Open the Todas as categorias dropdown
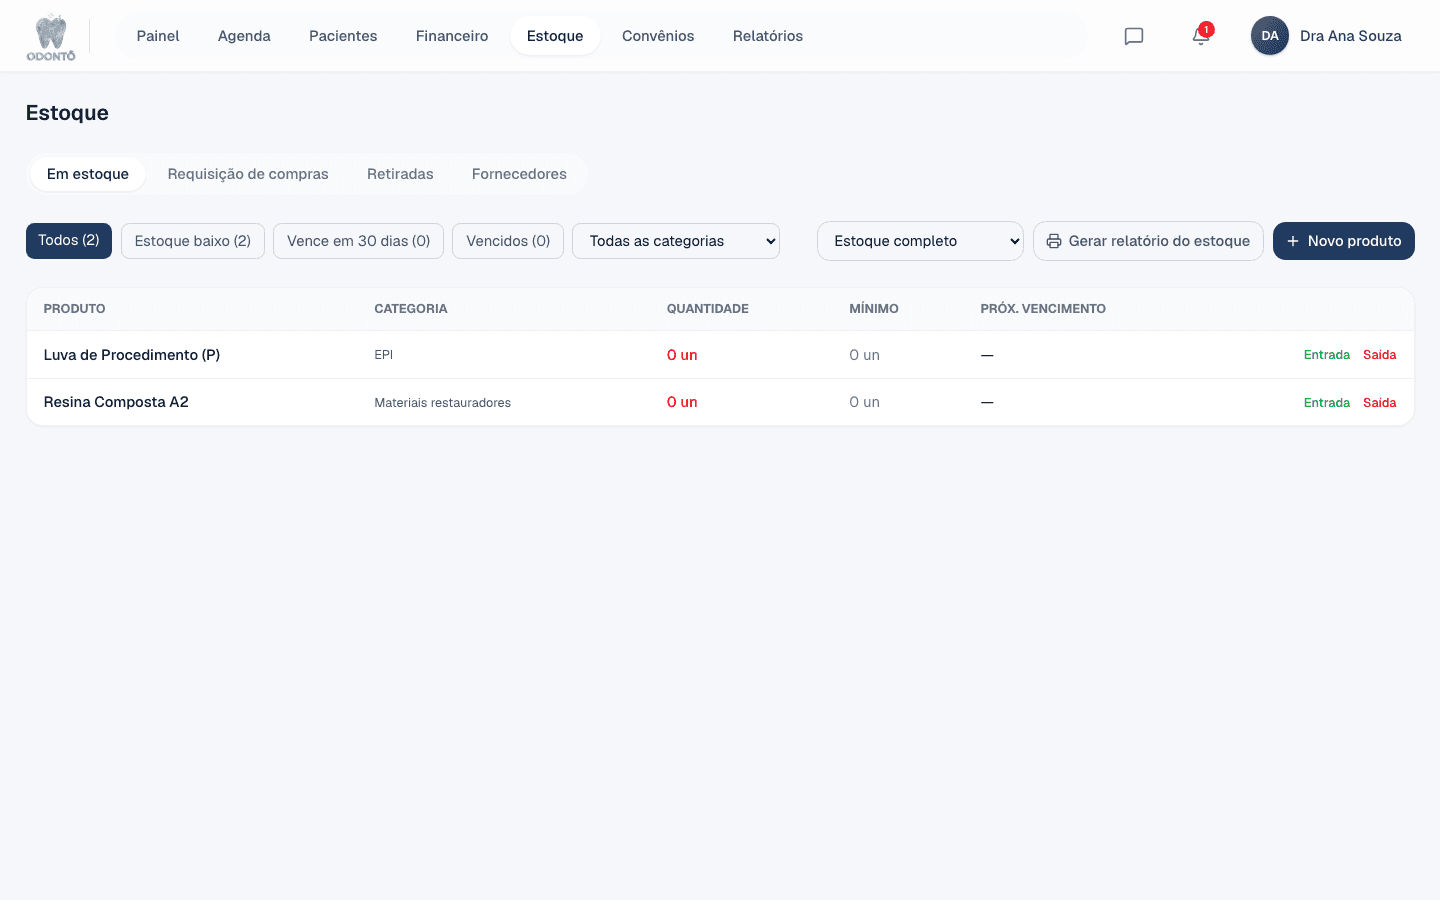1440x900 pixels. (676, 241)
